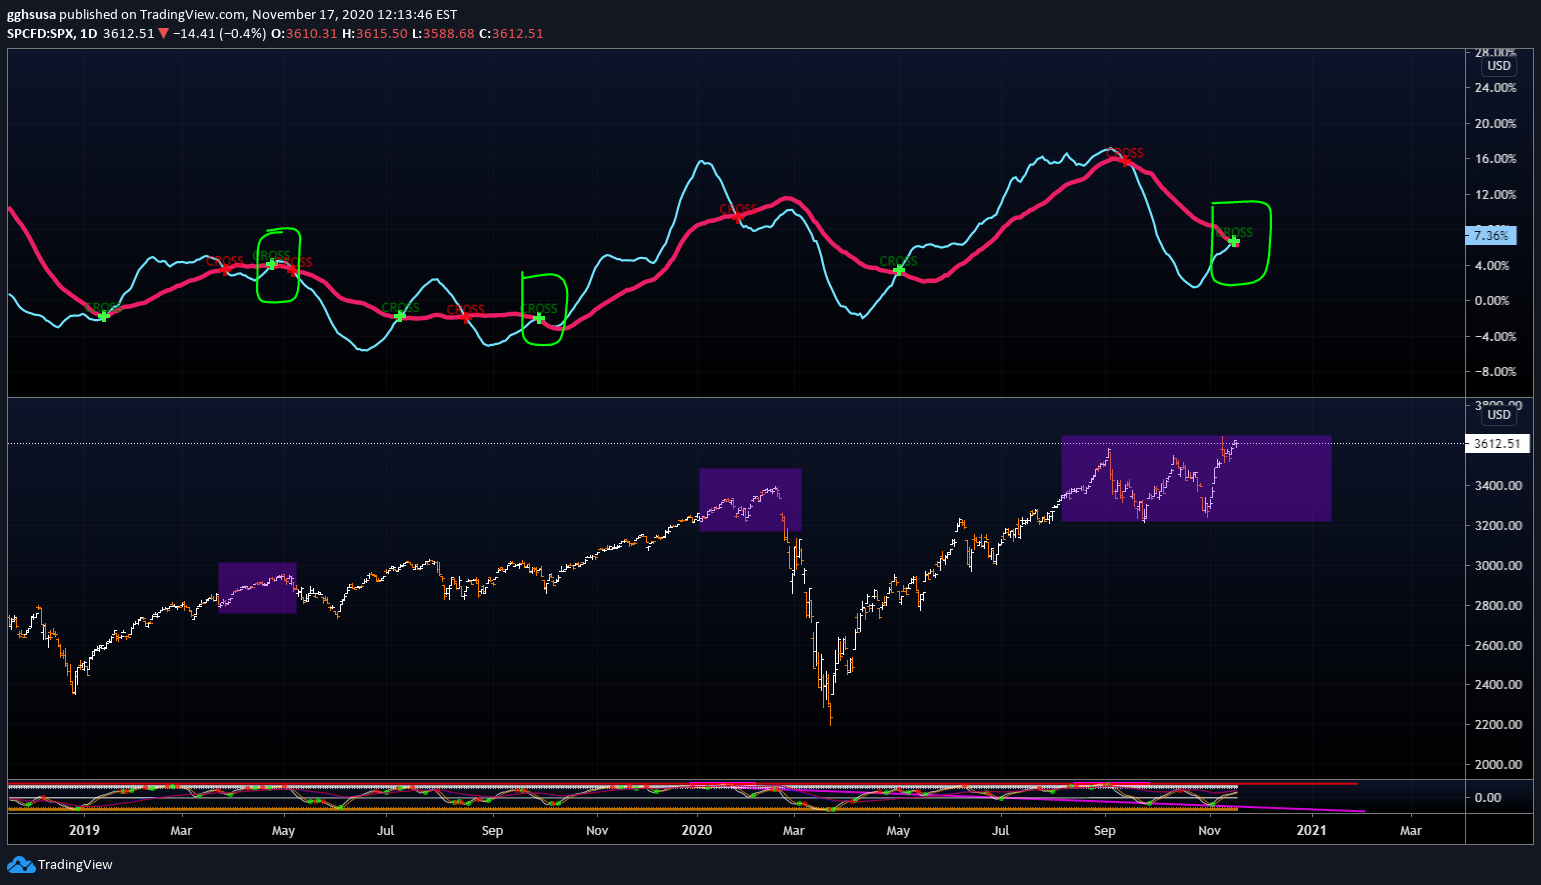Viewport: 1541px width, 885px height.
Task: Click the 2021 year label on time axis
Action: tap(1311, 830)
